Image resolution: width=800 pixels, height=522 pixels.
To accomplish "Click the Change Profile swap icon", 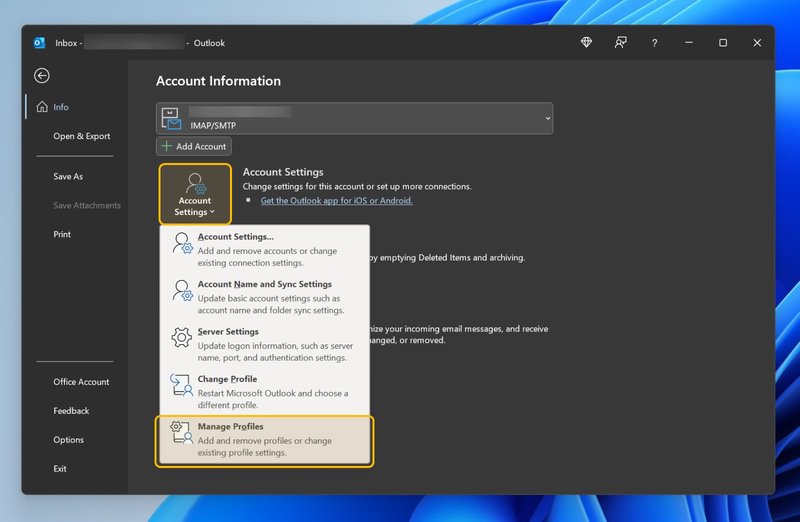I will click(x=182, y=385).
